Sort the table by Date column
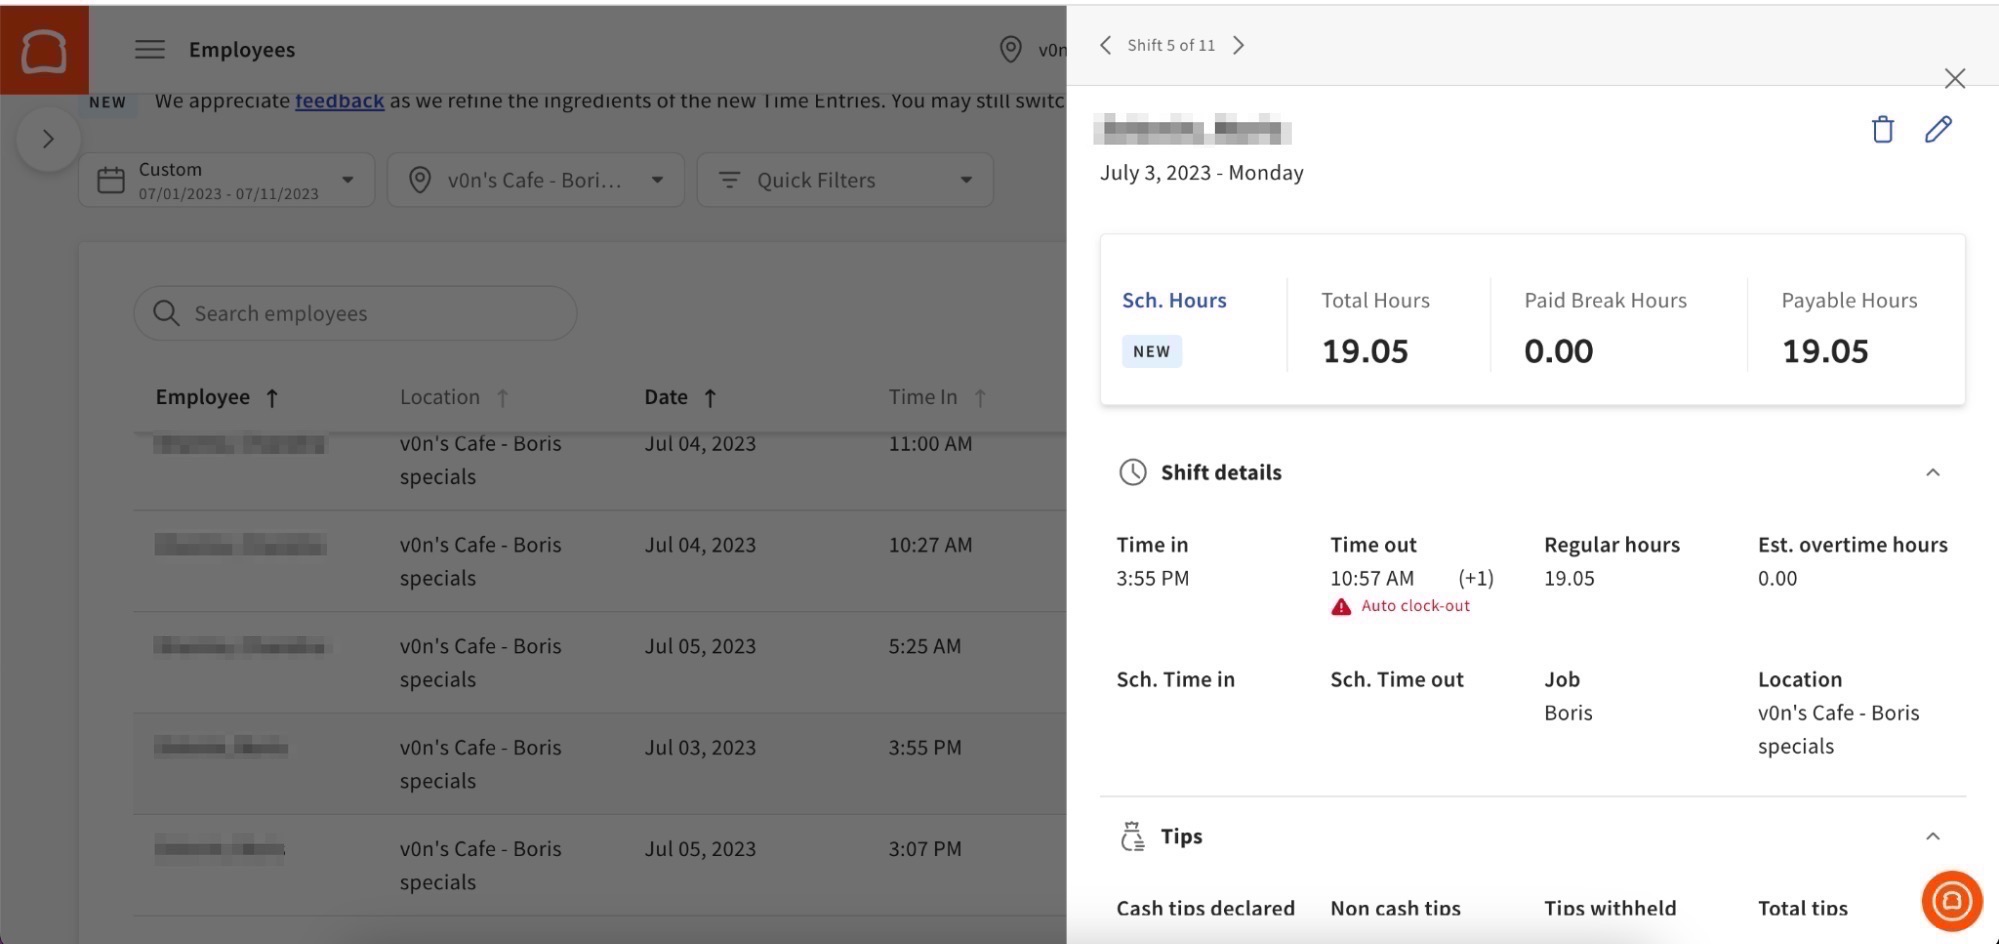Viewport: 1999px width, 944px height. 680,396
